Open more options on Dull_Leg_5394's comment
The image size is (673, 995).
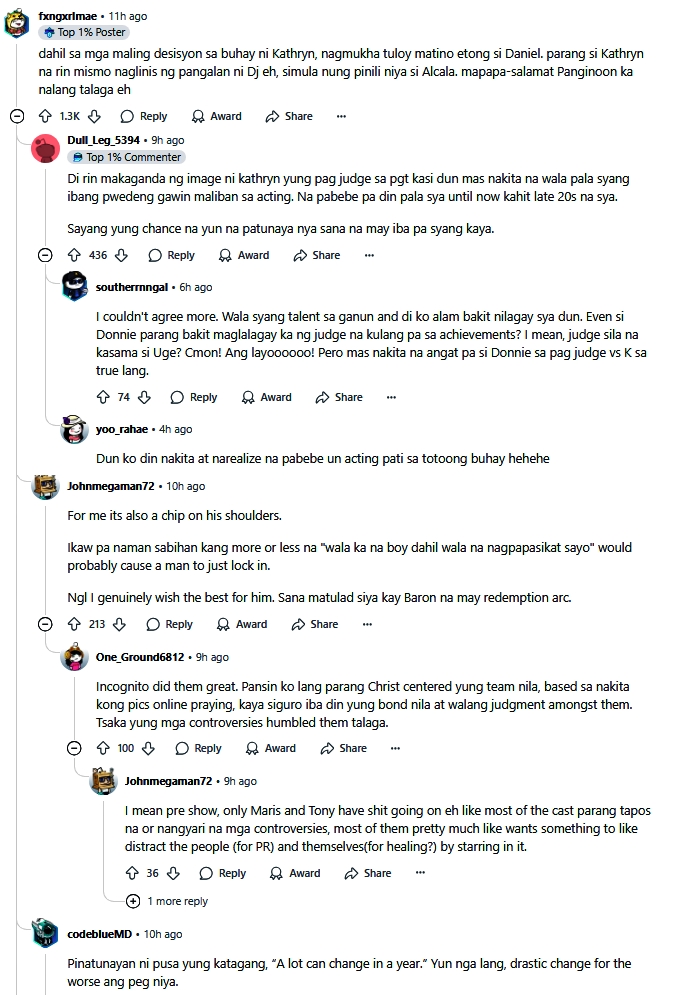pyautogui.click(x=369, y=255)
